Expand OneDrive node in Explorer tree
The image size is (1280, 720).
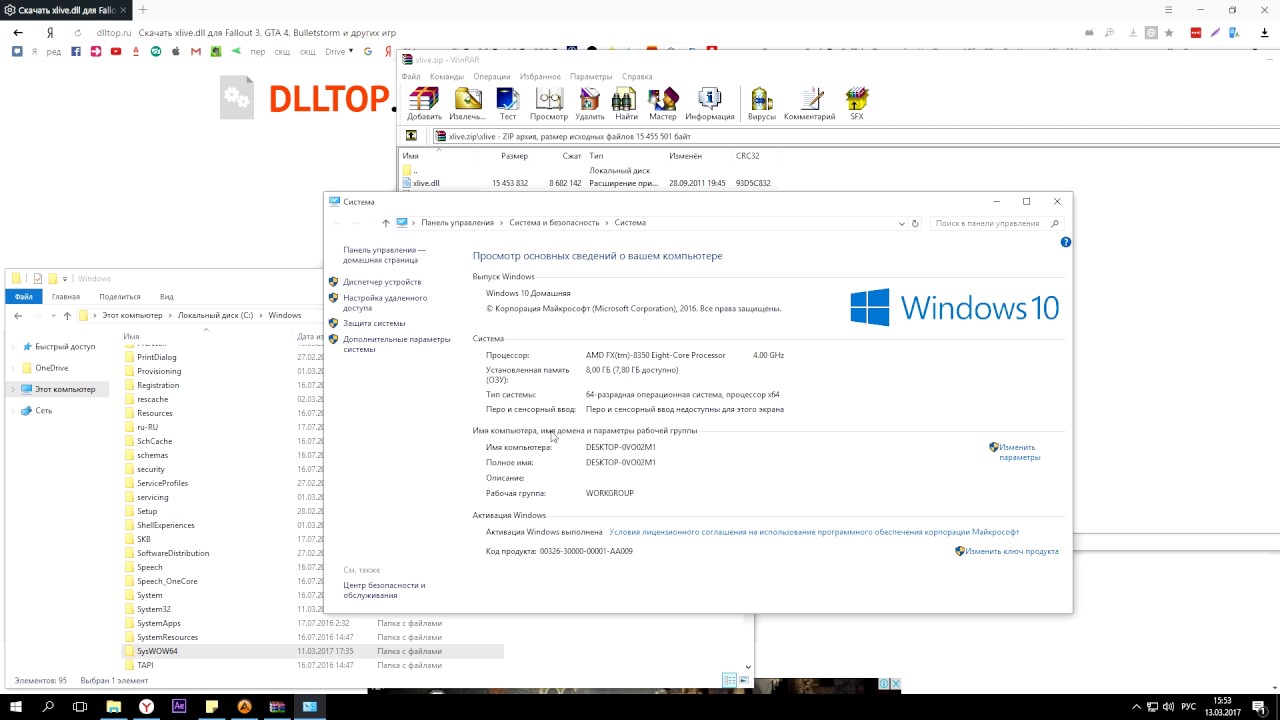coord(13,368)
